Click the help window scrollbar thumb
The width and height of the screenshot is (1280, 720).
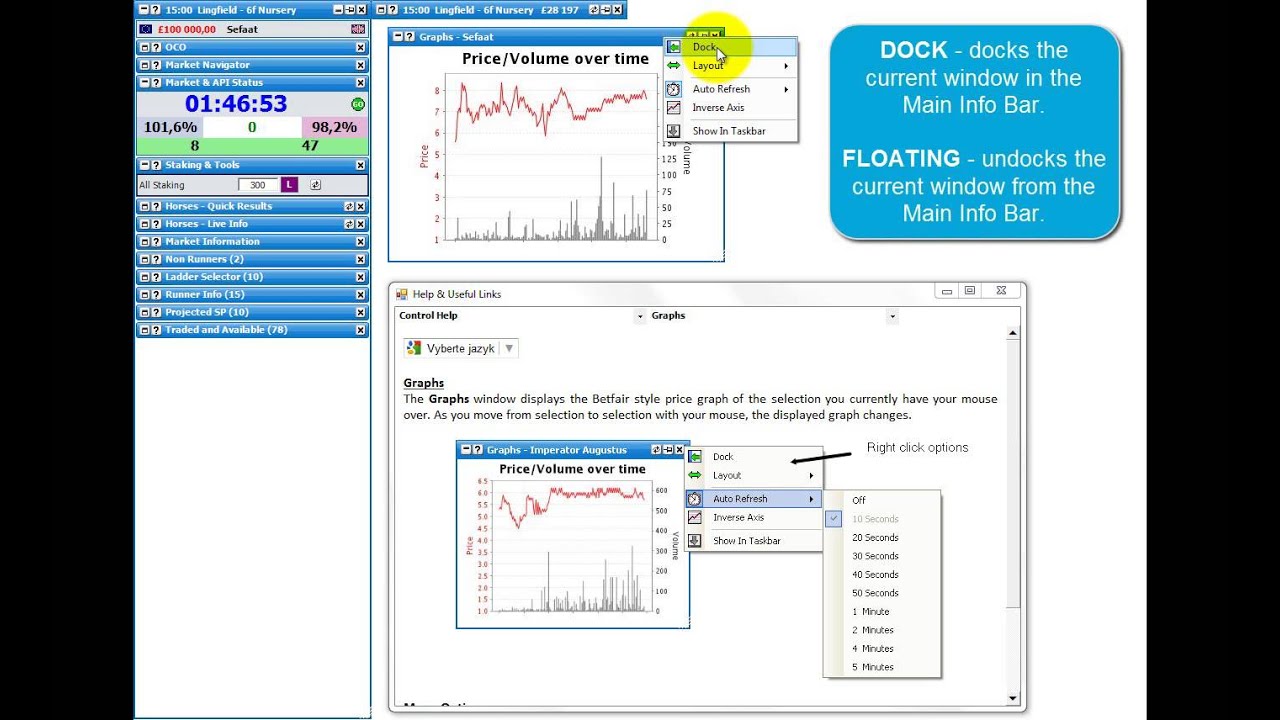tap(1012, 475)
